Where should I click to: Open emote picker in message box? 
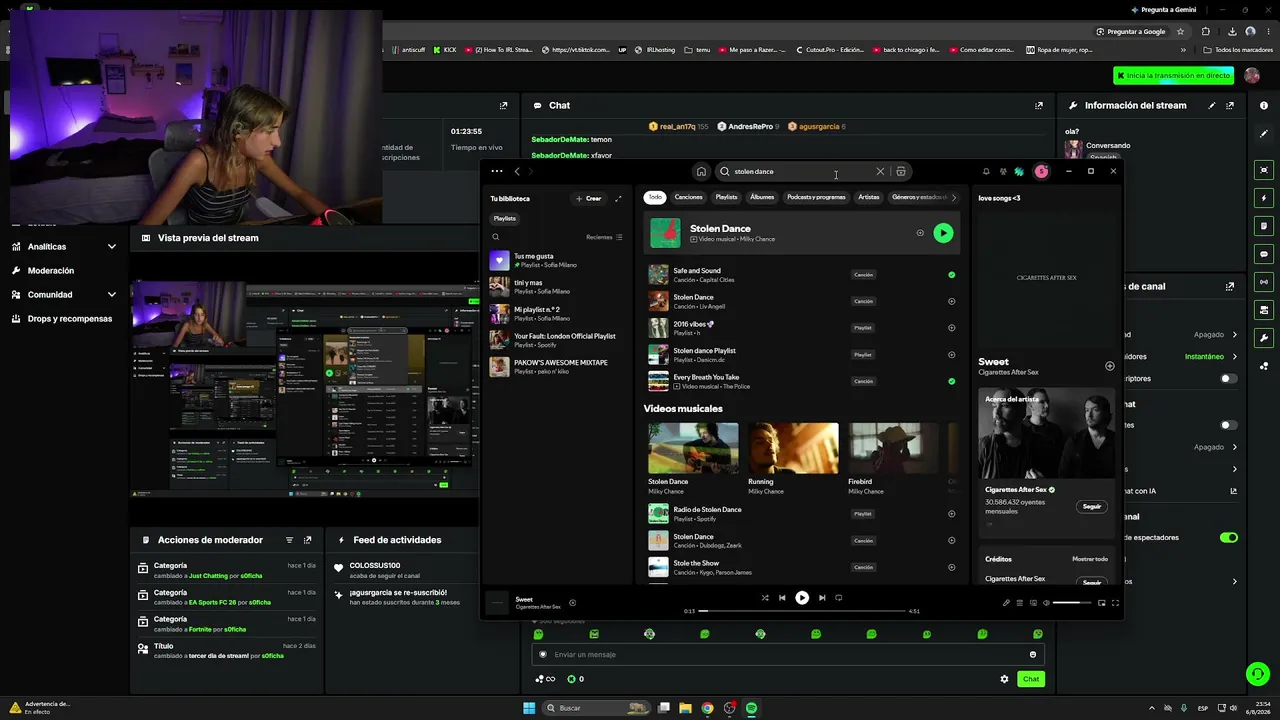(1033, 654)
